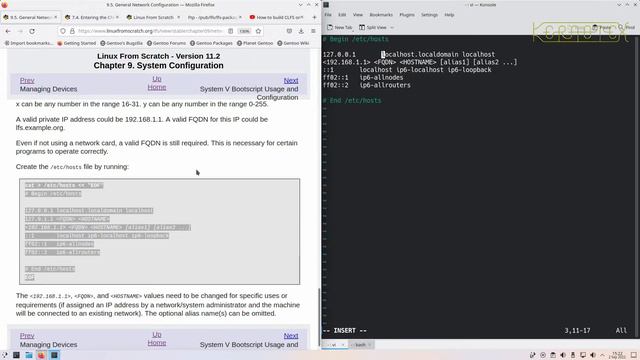Switch to the ftp lfs-packages tab

[x=214, y=17]
